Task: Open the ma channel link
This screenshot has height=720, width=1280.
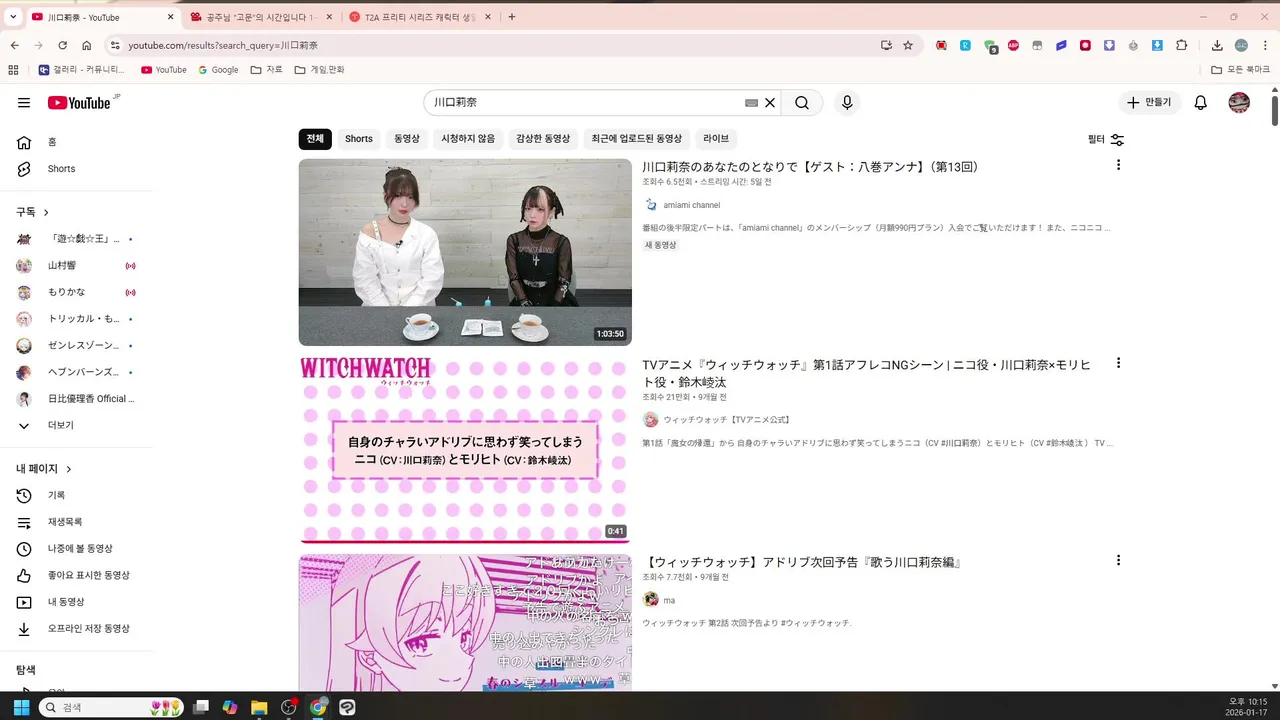Action: [669, 600]
